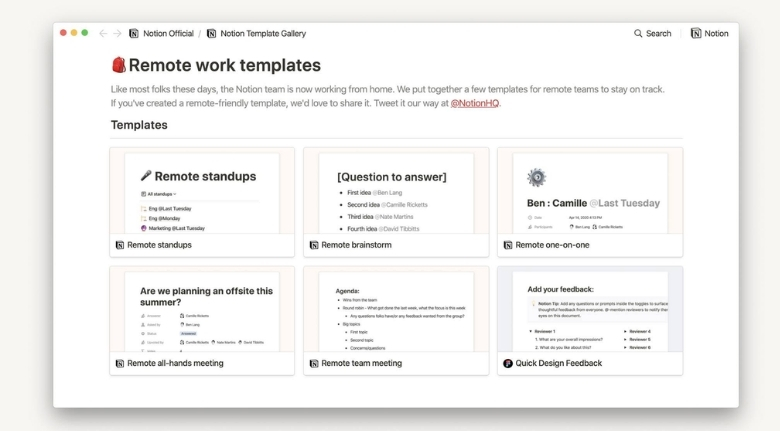Click the red backpack page icon

click(x=118, y=65)
